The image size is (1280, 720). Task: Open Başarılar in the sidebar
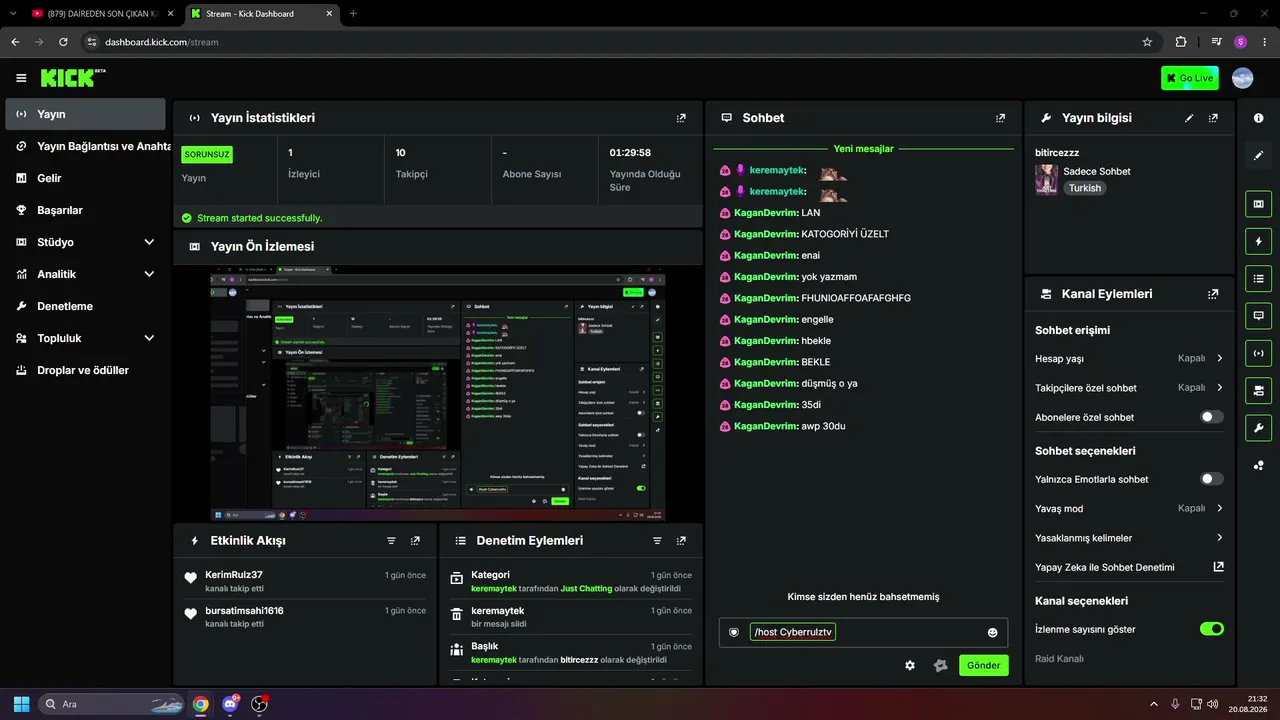pos(85,210)
